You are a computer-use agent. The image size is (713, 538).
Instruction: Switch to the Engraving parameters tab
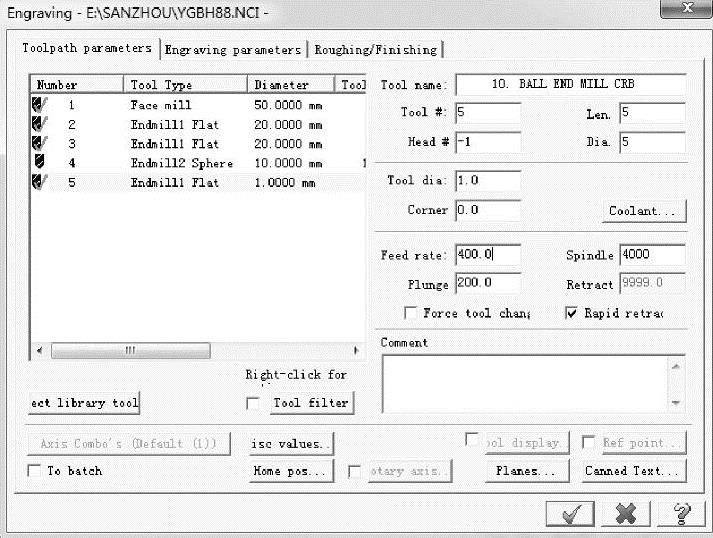pyautogui.click(x=233, y=49)
